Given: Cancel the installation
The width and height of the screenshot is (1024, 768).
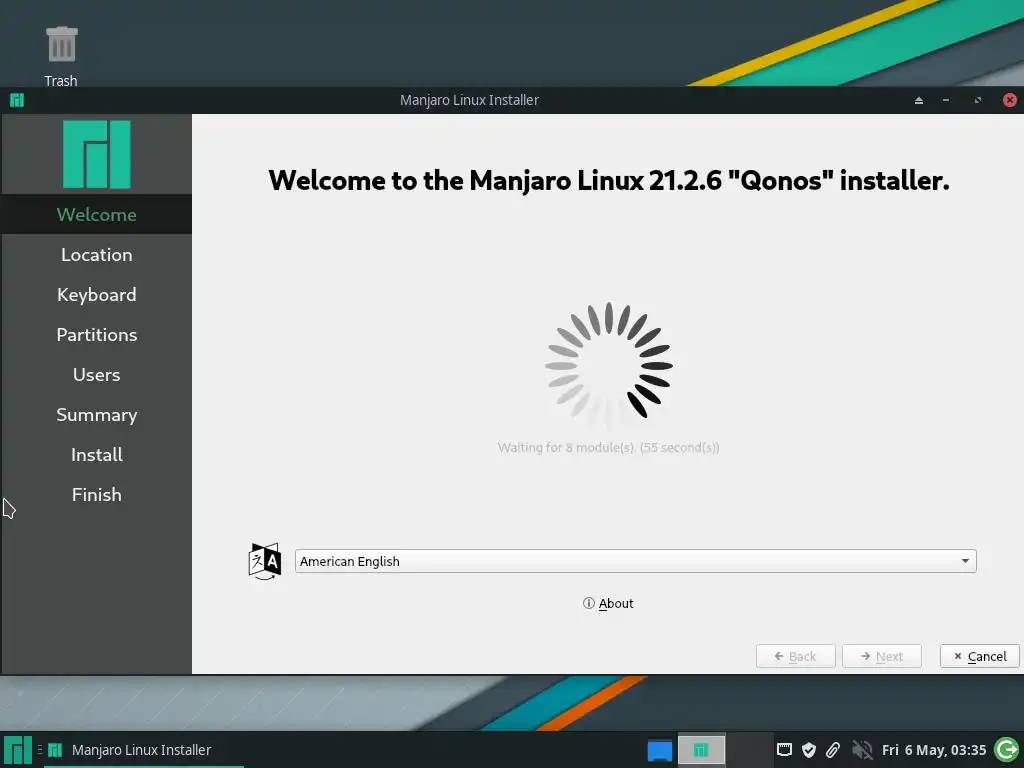Looking at the screenshot, I should click(980, 656).
